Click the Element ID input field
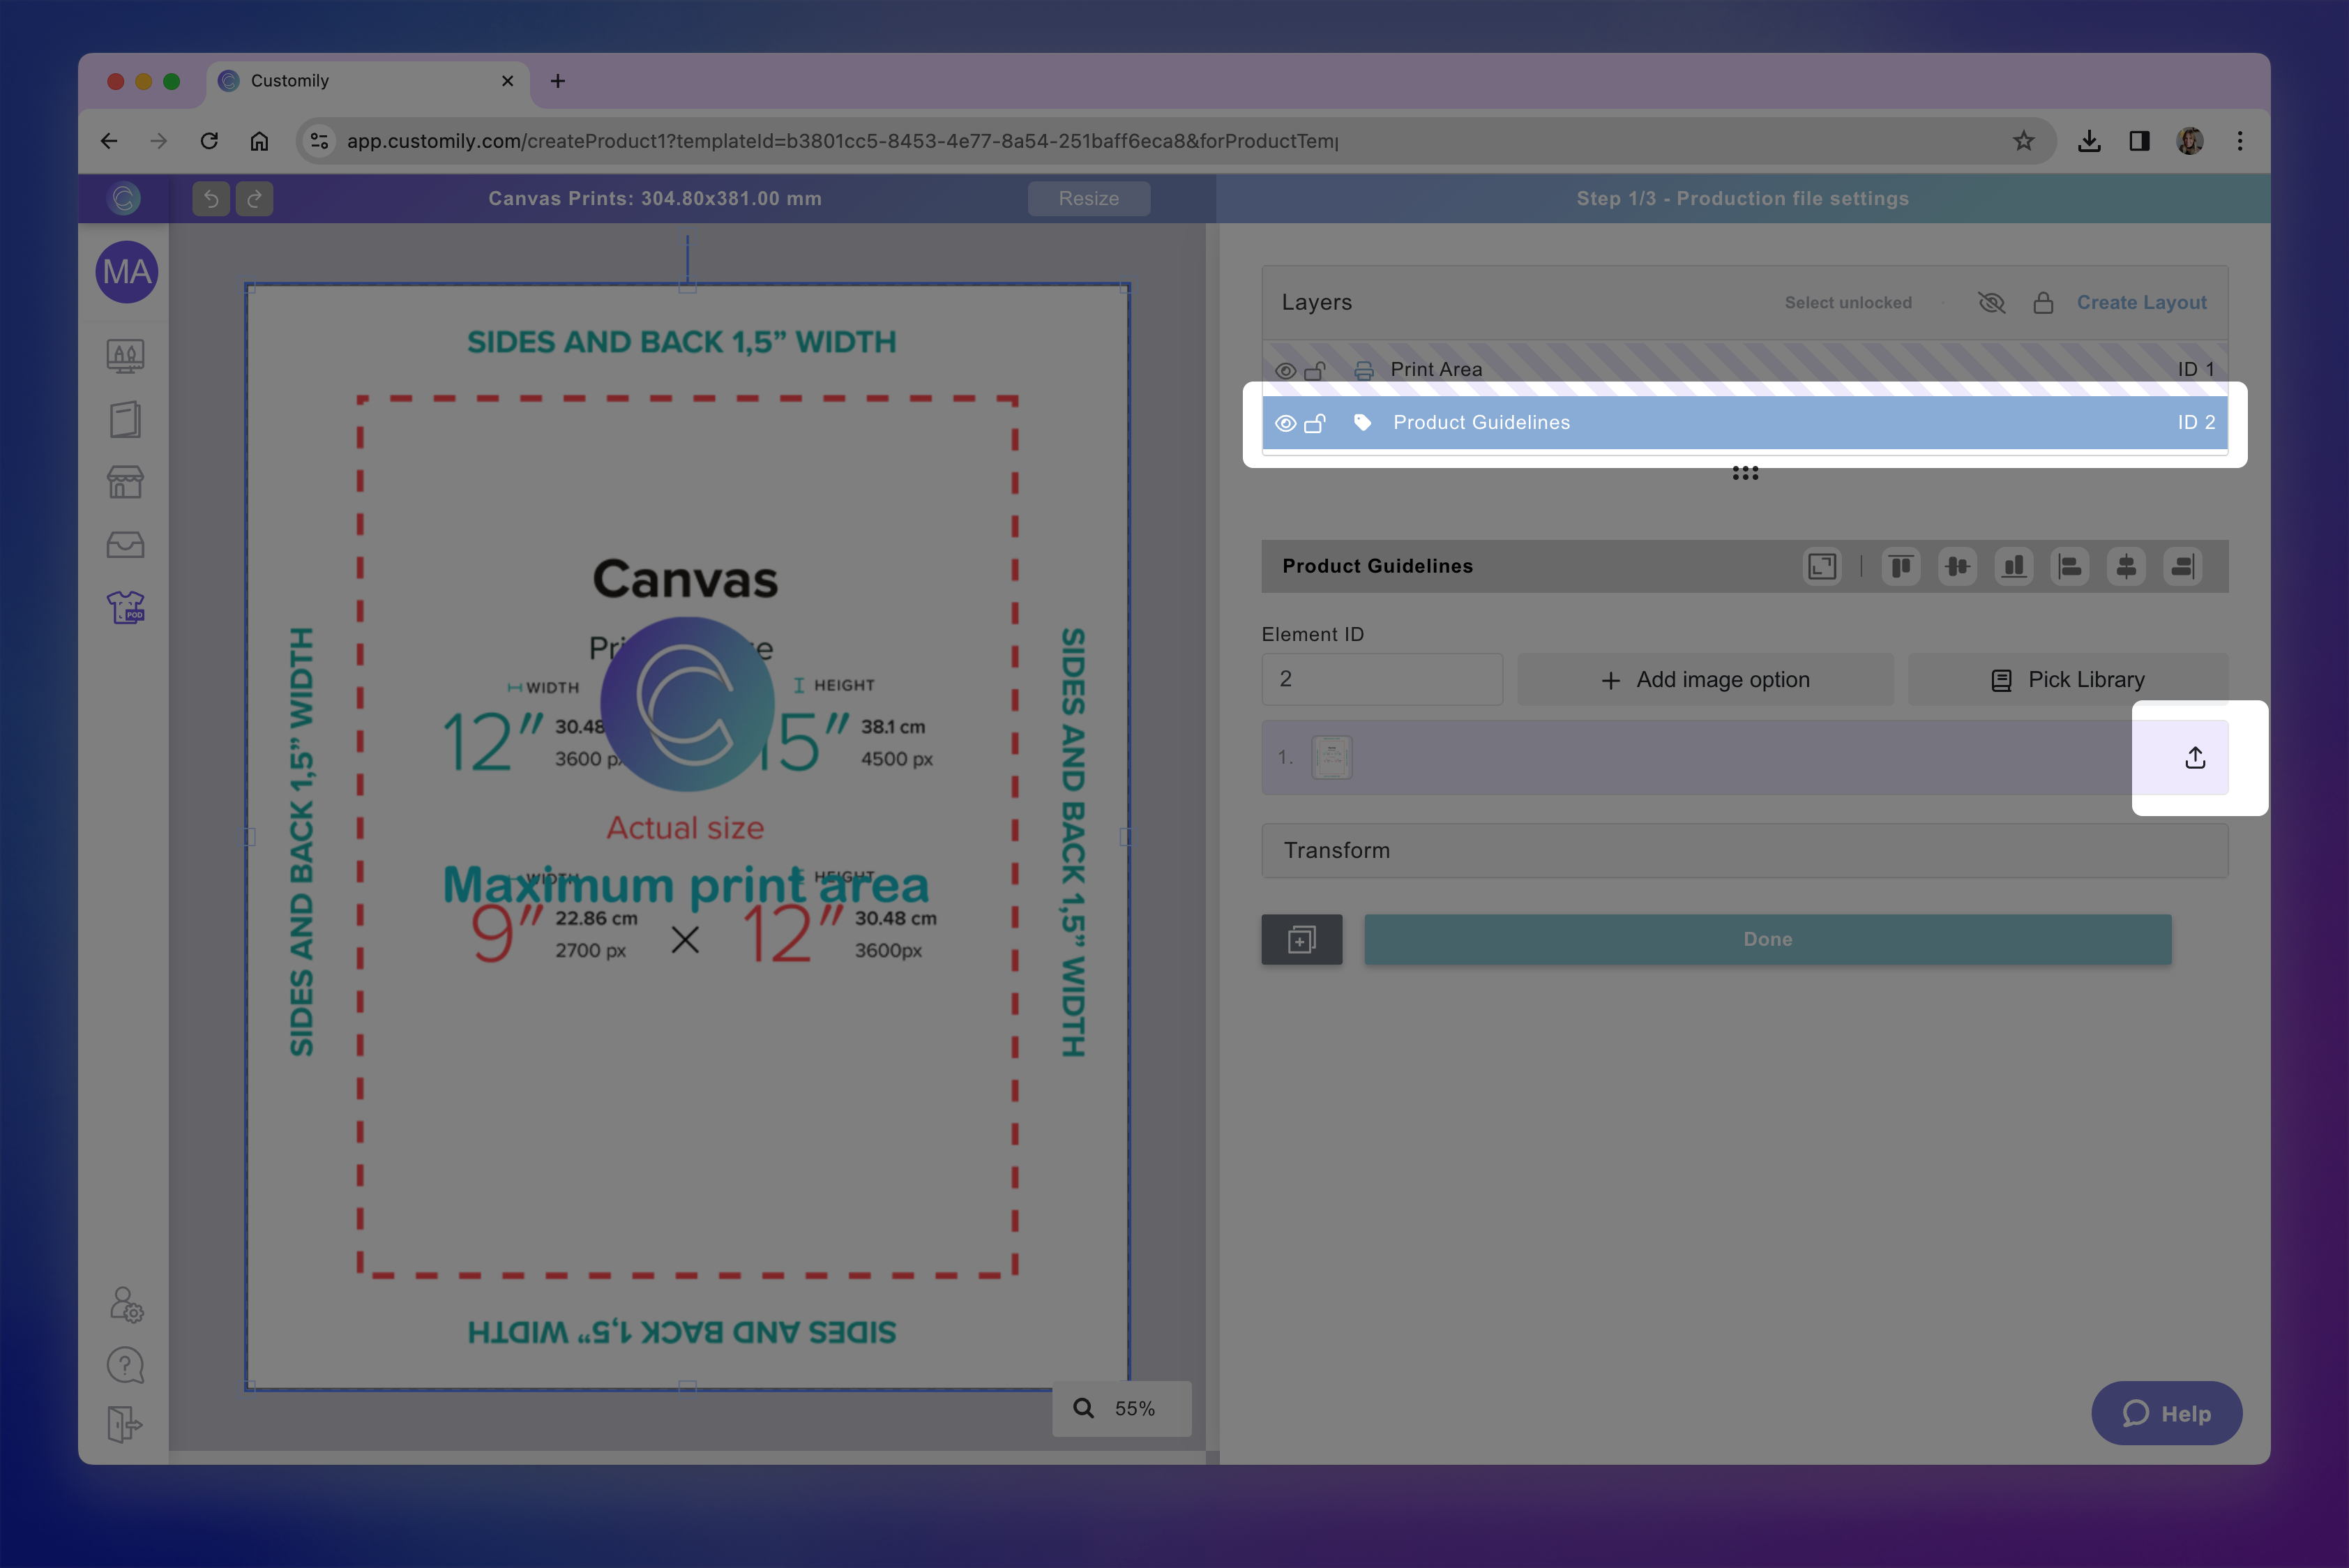The height and width of the screenshot is (1568, 2349). click(x=1381, y=679)
